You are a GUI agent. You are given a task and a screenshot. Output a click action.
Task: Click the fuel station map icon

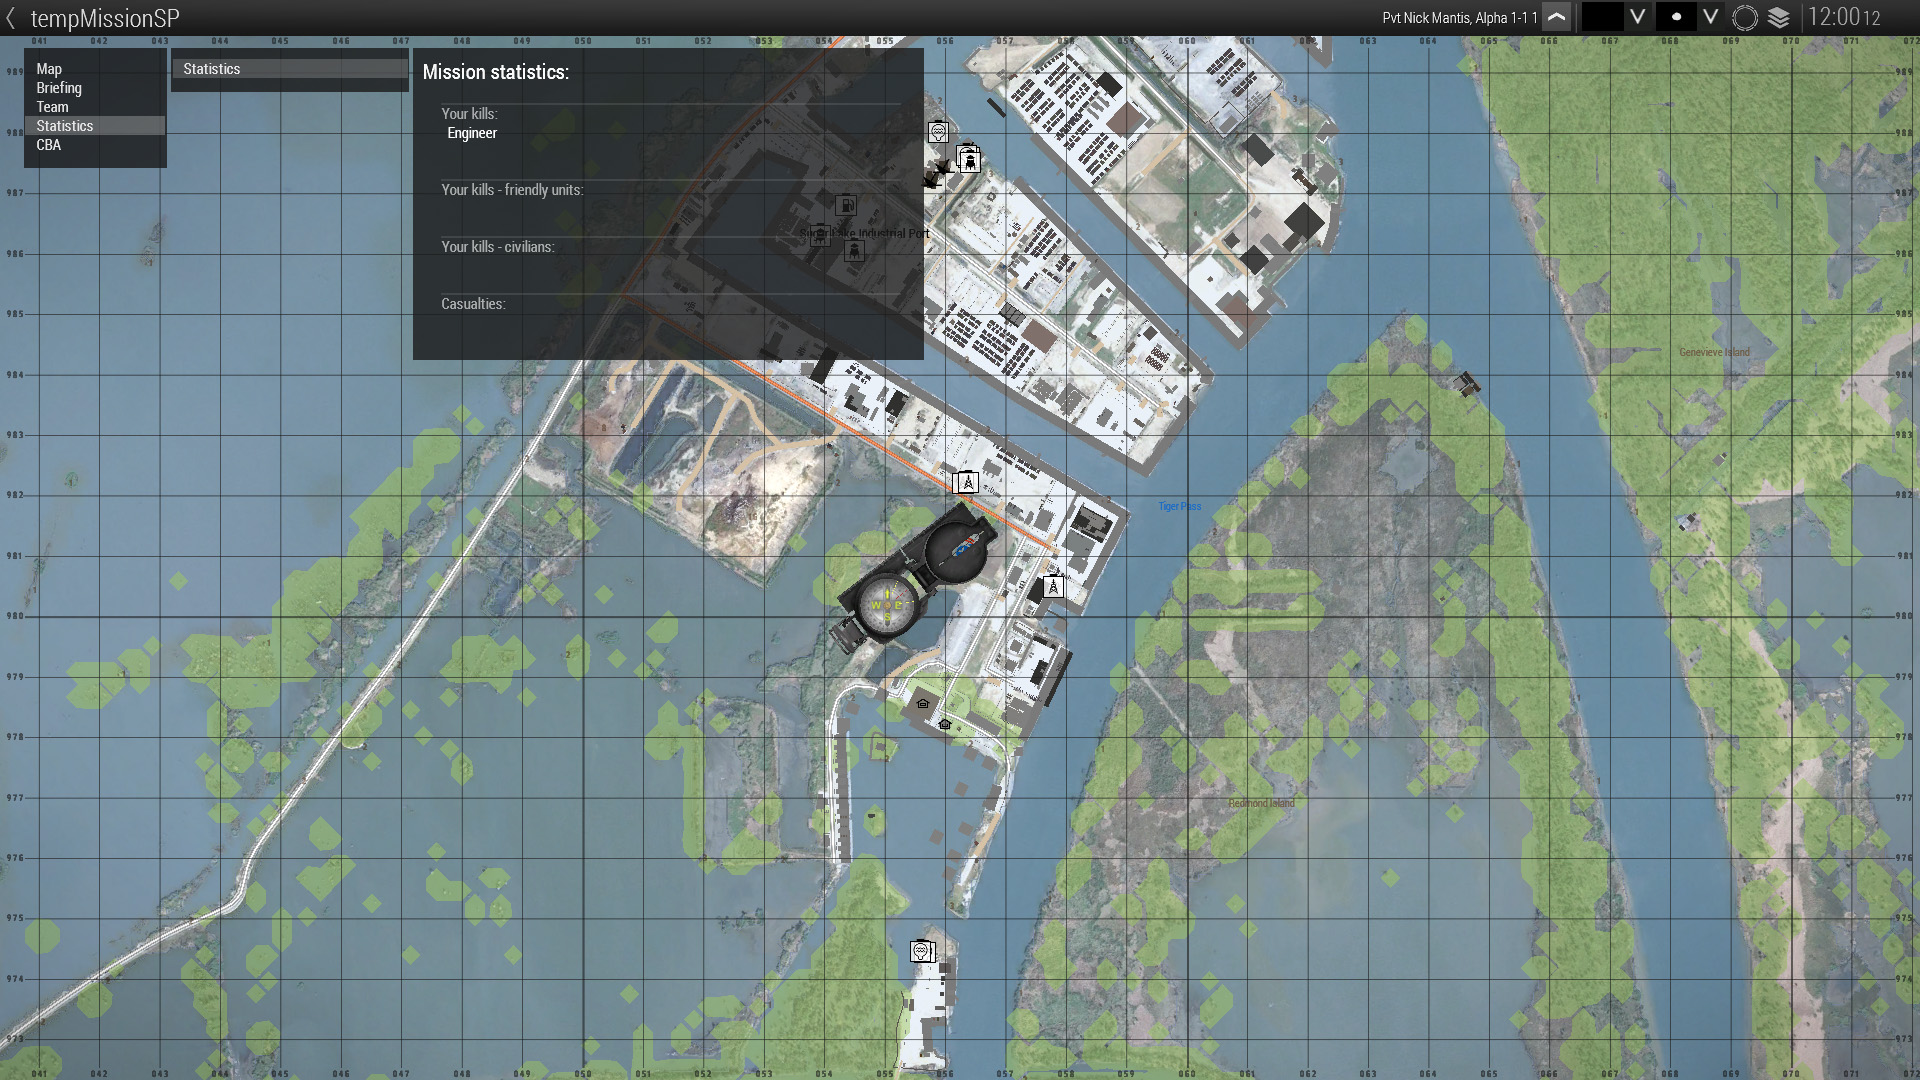[846, 206]
